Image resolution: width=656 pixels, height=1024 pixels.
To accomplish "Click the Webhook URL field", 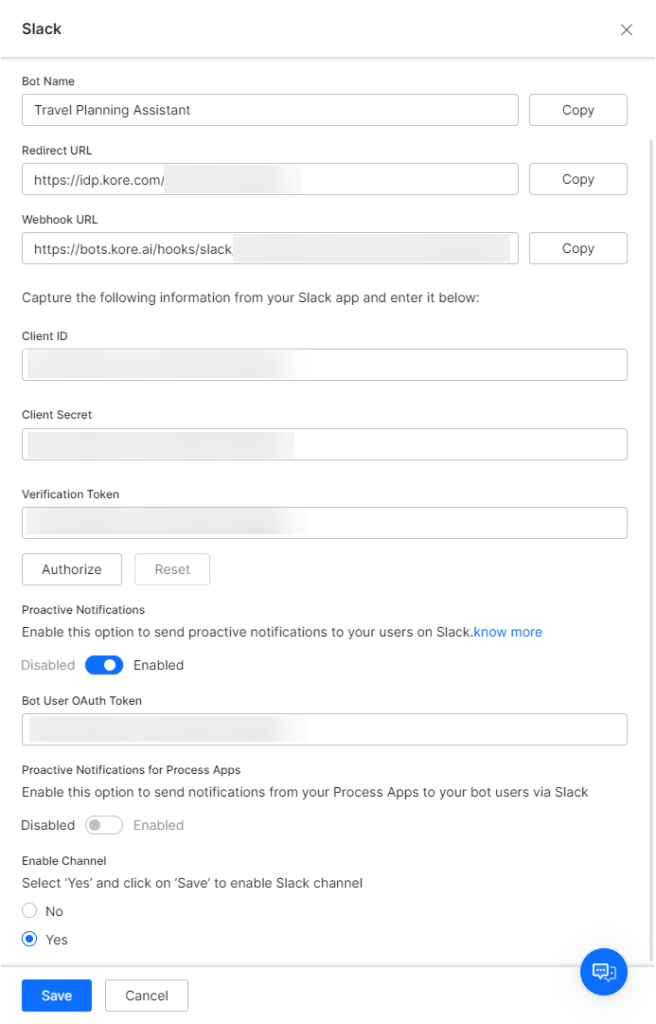I will (270, 248).
